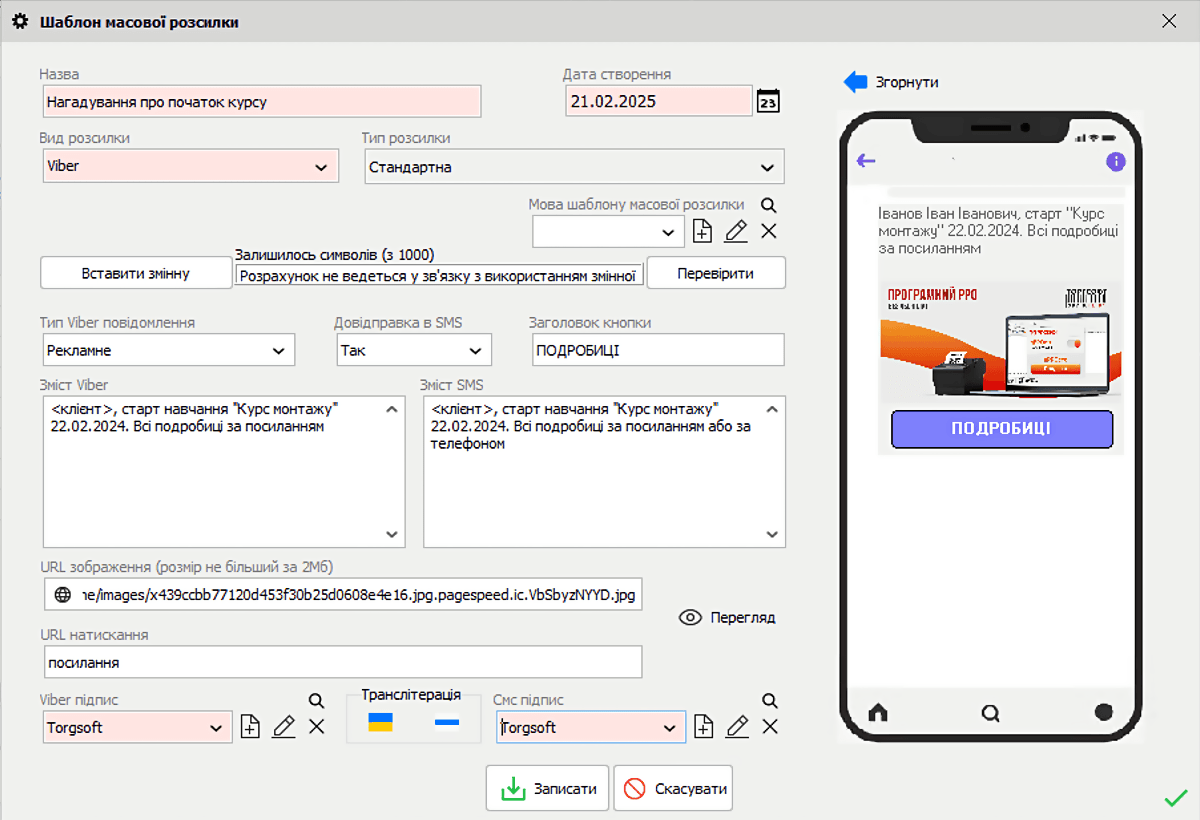Delete the Viber підпис entry with X icon

coord(317,727)
